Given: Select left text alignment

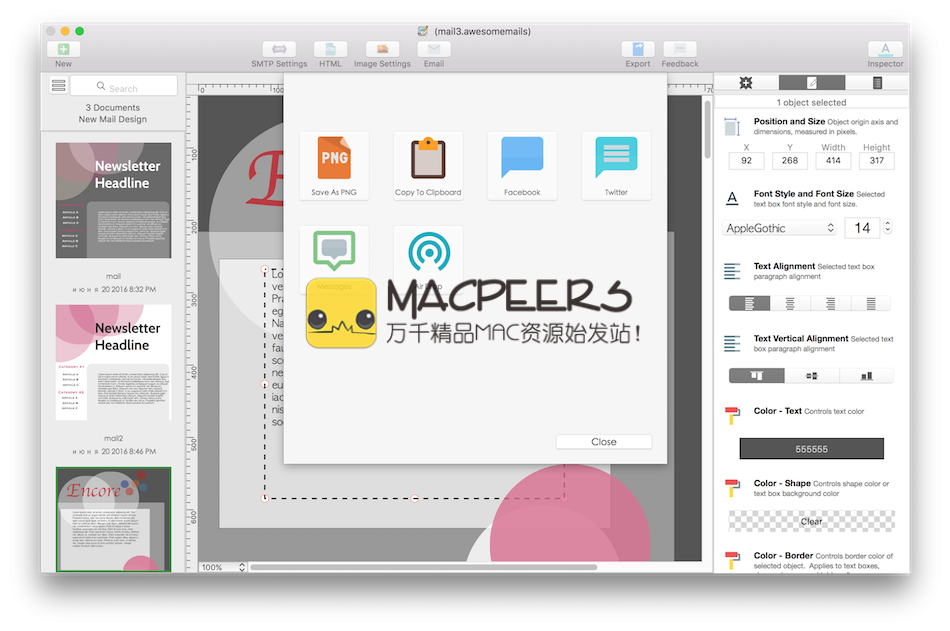Looking at the screenshot, I should [749, 303].
